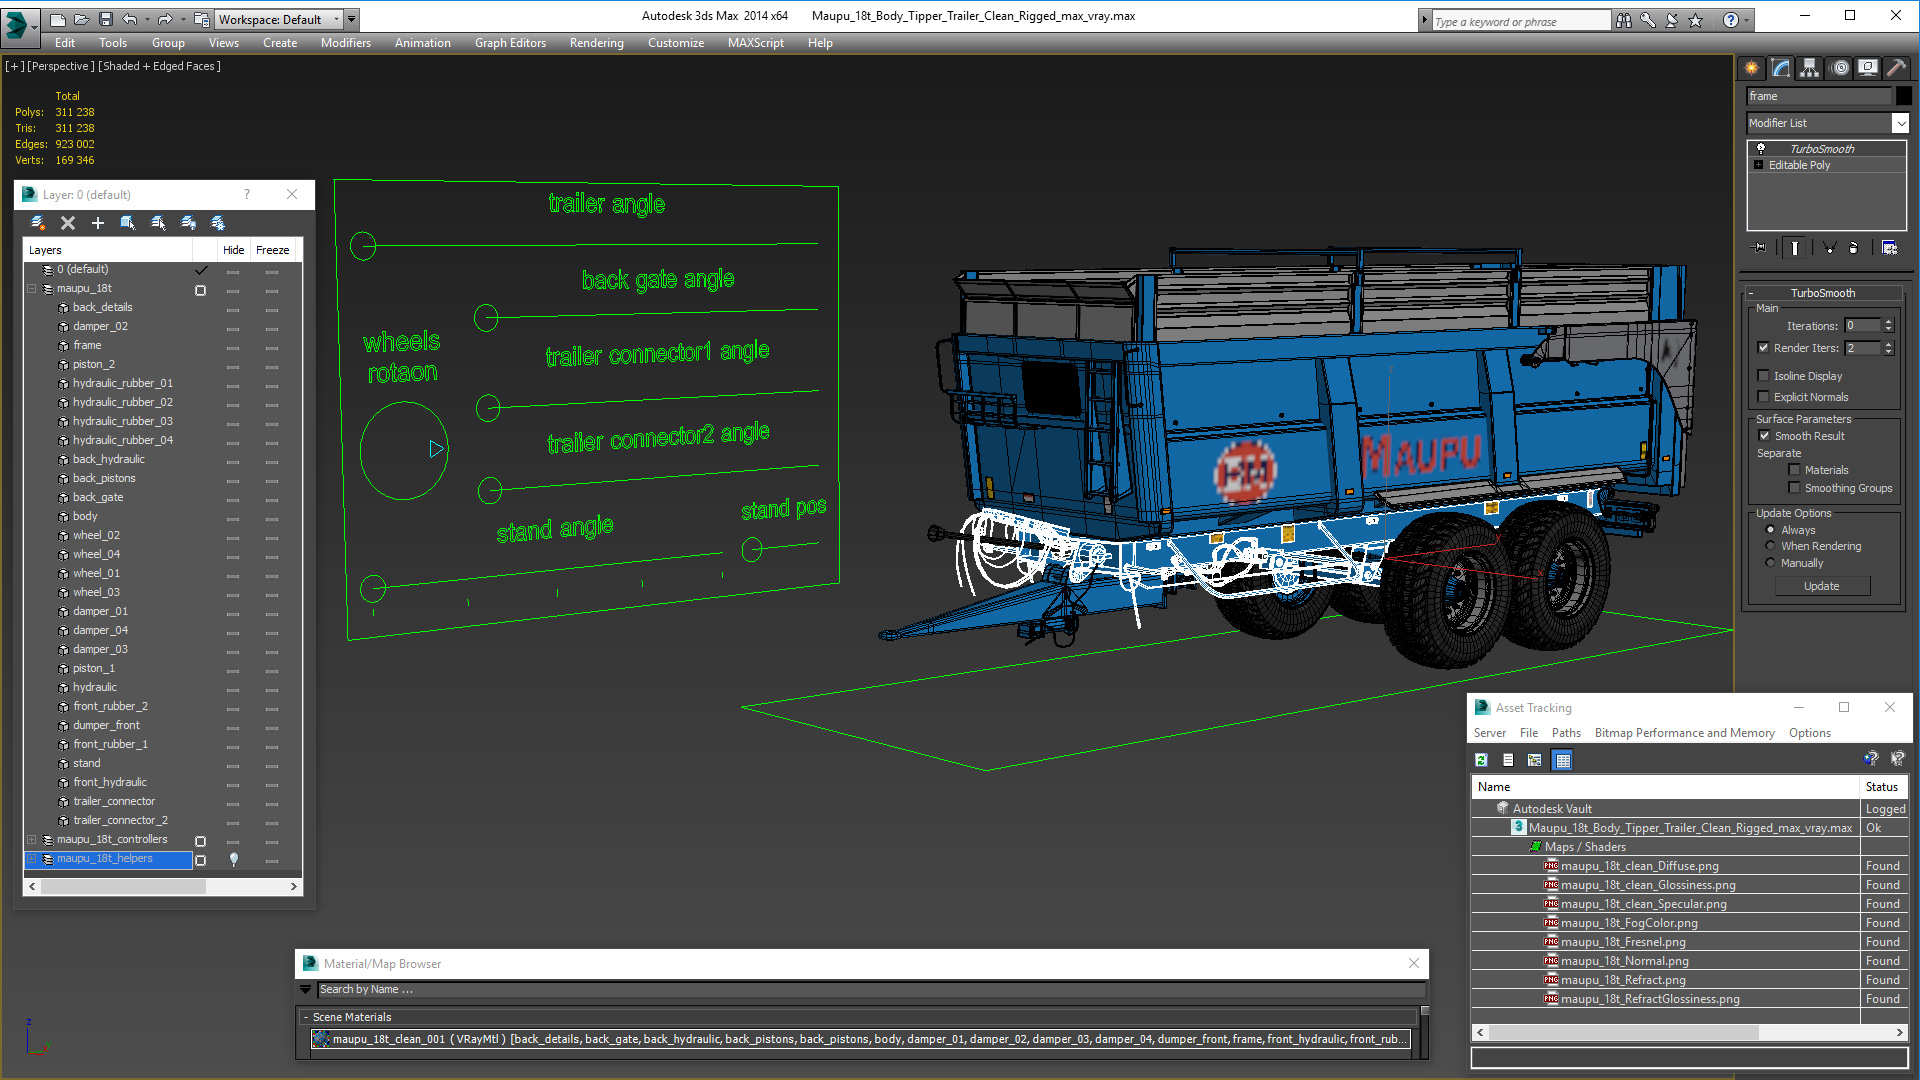Expand Editable Poly sub-object plus
1920x1080 pixels.
coord(1759,165)
